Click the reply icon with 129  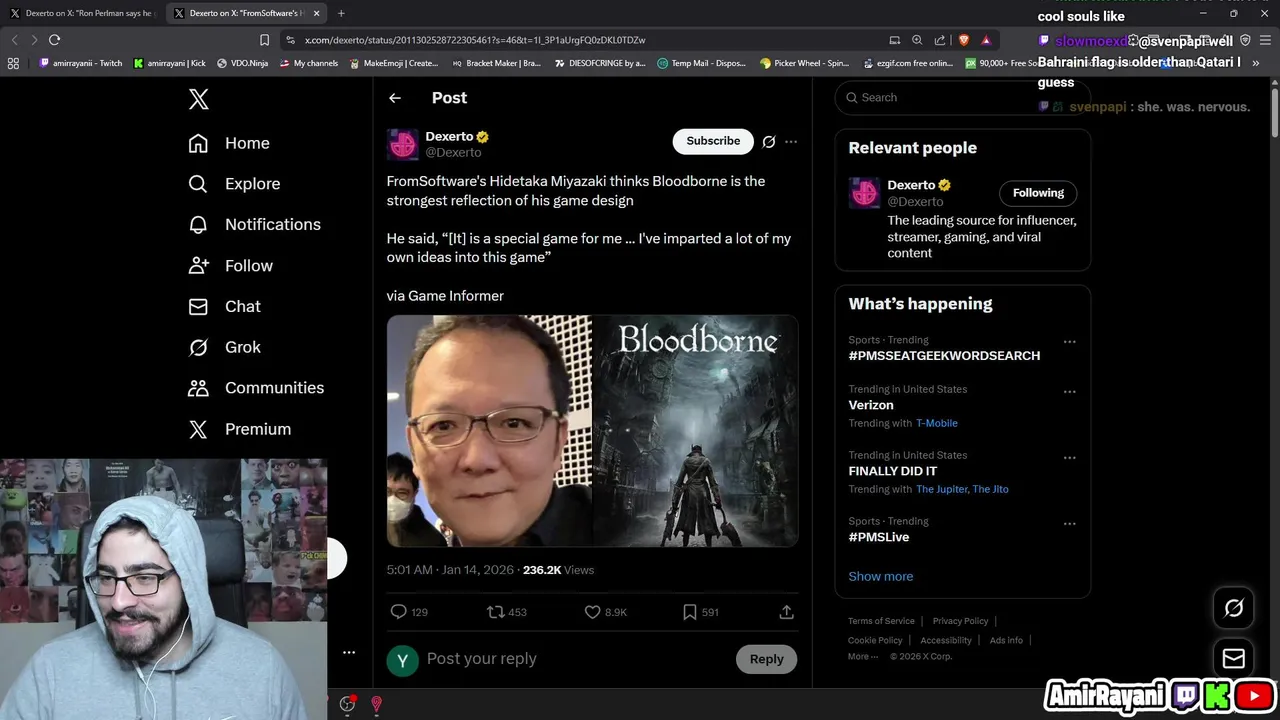click(x=409, y=612)
